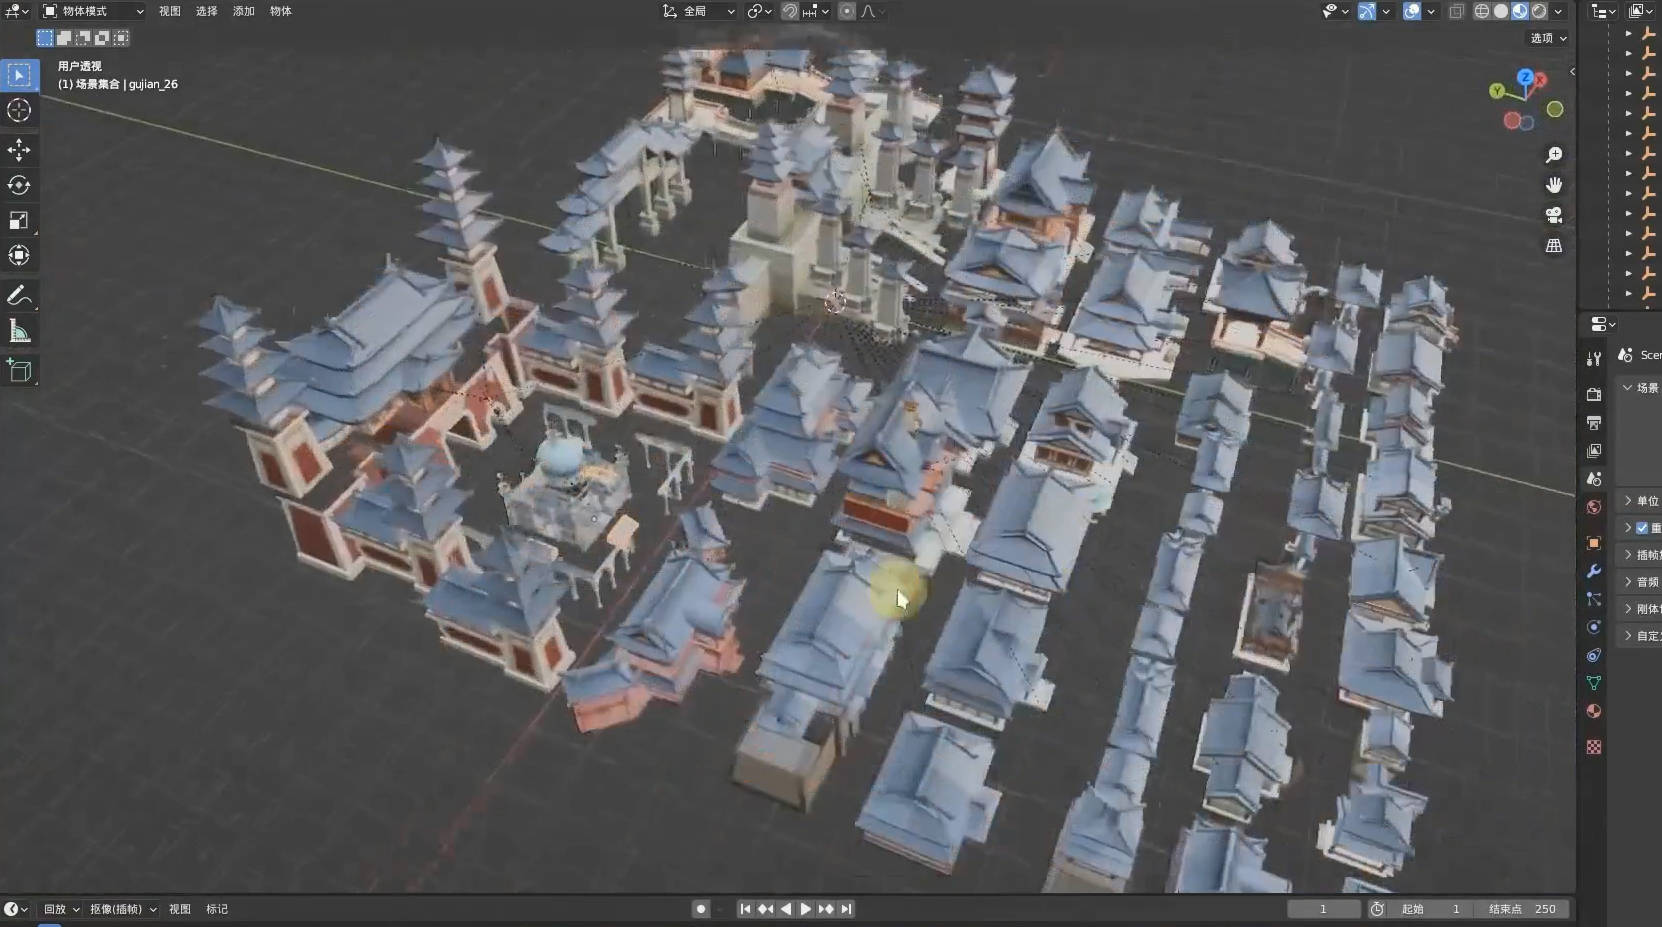
Task: Click the blue Z axis gizmo
Action: pyautogui.click(x=1525, y=77)
